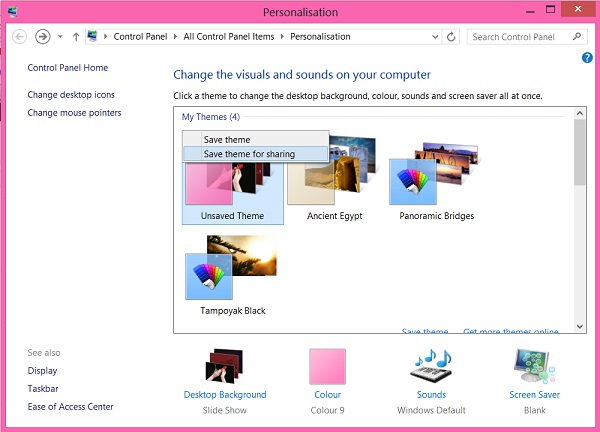Click the Desktop Background link

(x=225, y=395)
